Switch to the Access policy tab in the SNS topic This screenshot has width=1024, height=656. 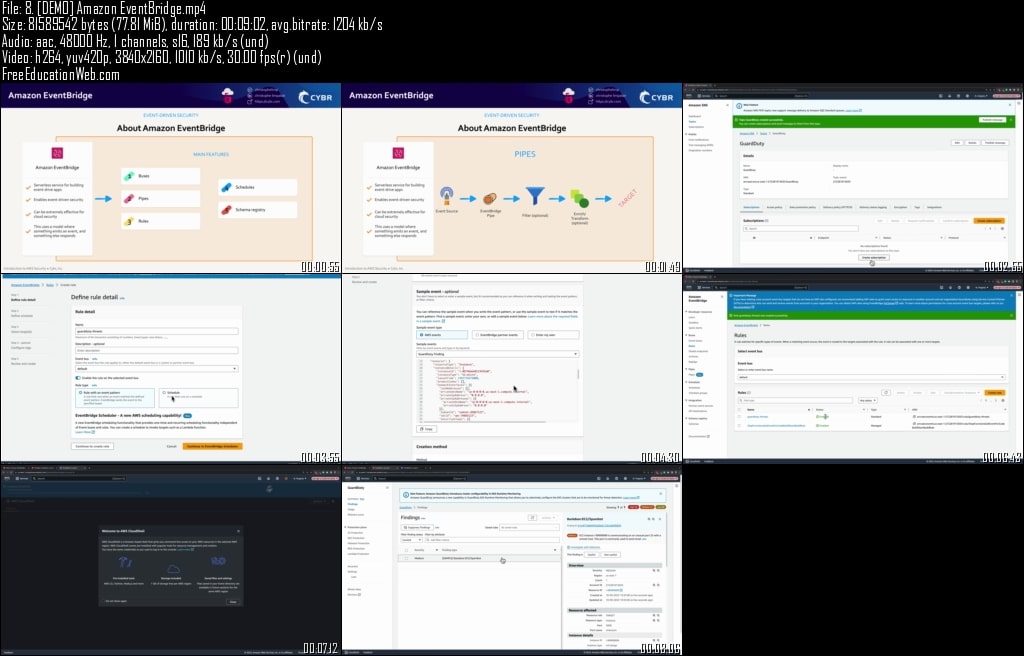click(774, 207)
